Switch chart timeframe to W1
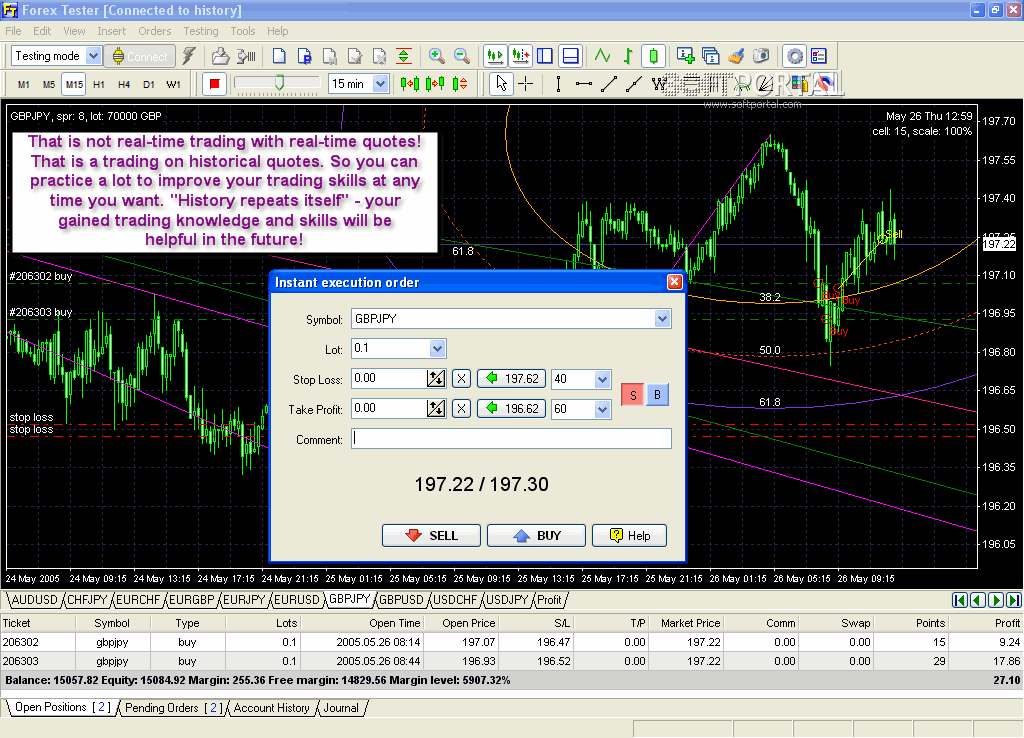This screenshot has width=1024, height=738. tap(174, 84)
